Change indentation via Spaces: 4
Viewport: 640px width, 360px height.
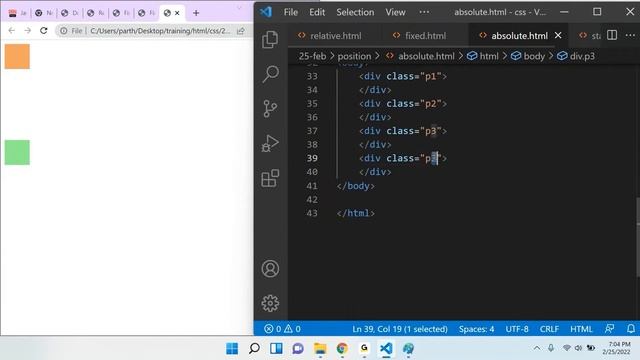tap(476, 329)
